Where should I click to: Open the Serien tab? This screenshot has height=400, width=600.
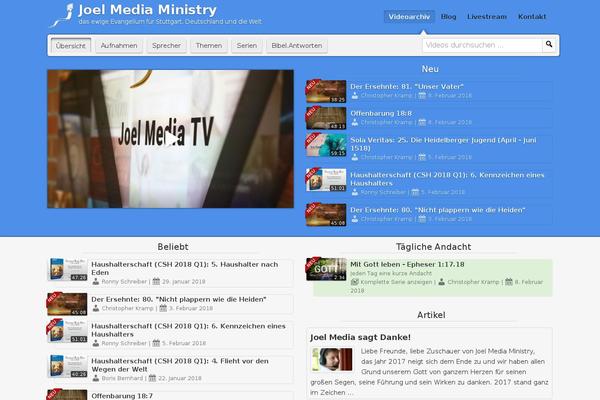coord(247,46)
